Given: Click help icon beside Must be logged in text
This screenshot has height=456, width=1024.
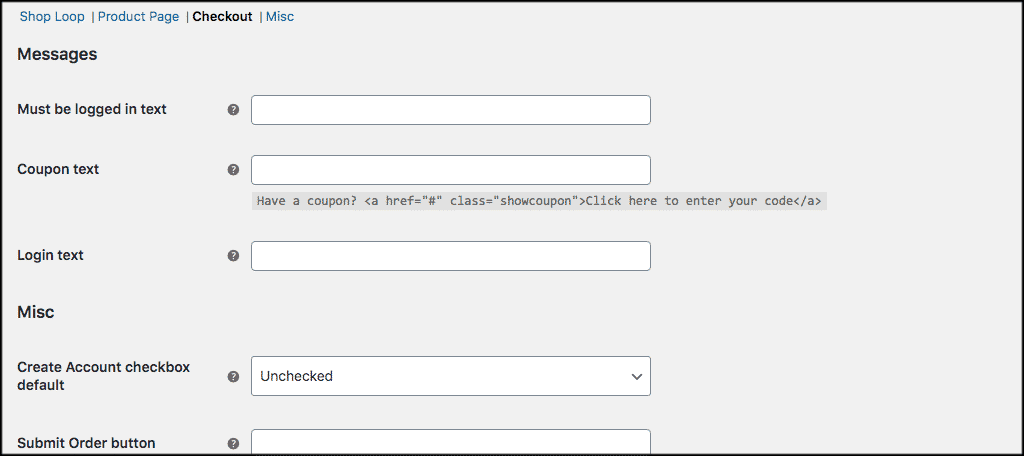Looking at the screenshot, I should (x=233, y=110).
